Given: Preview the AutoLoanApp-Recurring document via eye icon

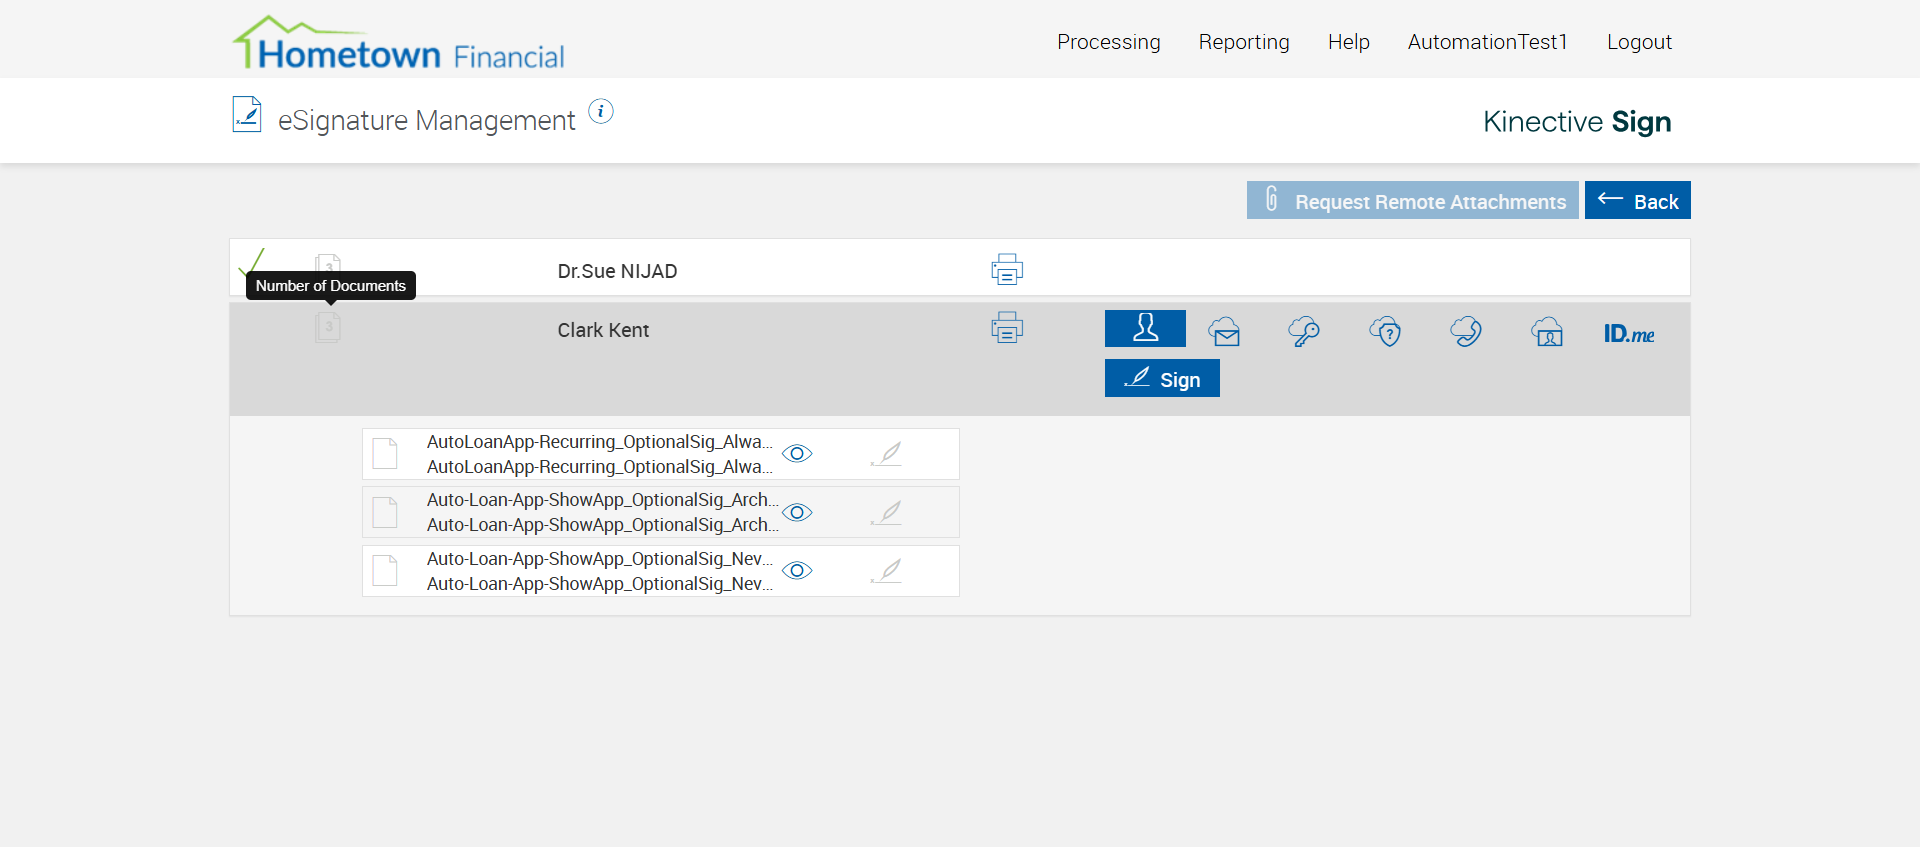Looking at the screenshot, I should [x=797, y=454].
